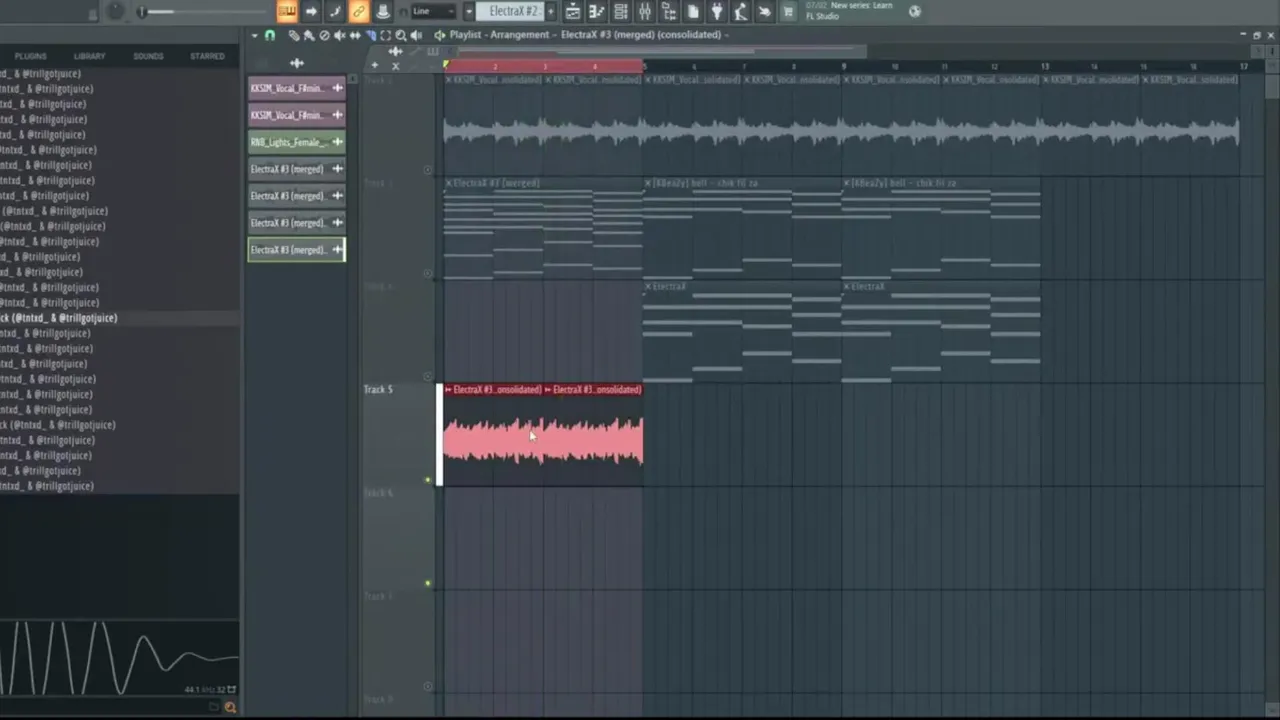Toggle the typing keyboard to piano icon
This screenshot has height=720, width=1280.
287,11
